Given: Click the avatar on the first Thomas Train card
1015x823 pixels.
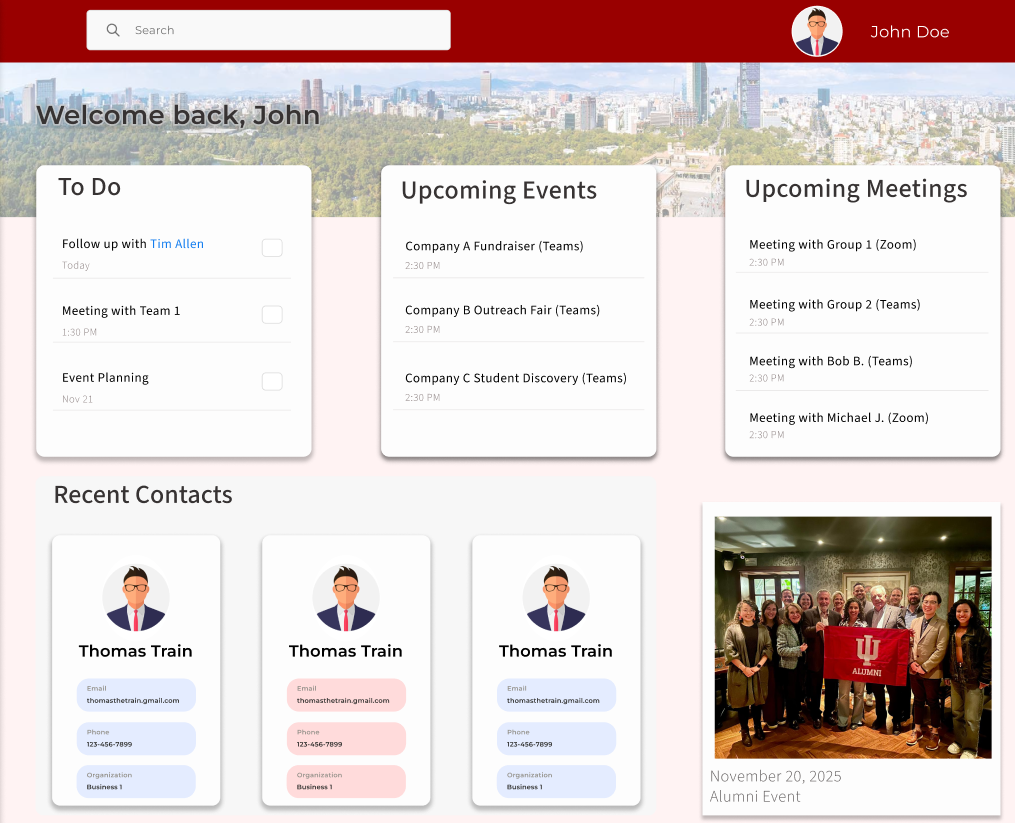Looking at the screenshot, I should click(x=135, y=597).
